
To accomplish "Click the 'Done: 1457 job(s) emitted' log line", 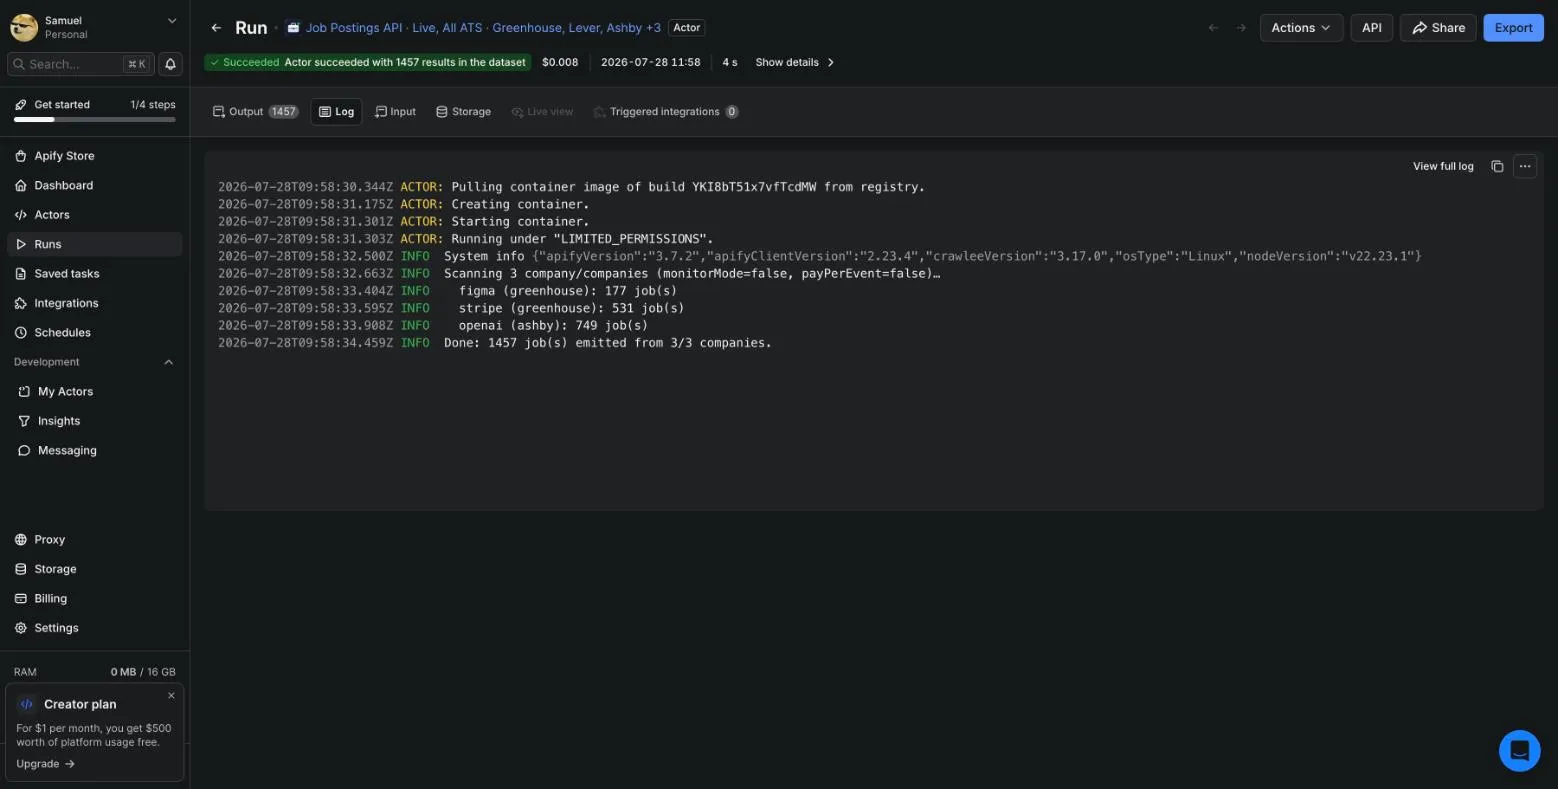I will tap(608, 343).
